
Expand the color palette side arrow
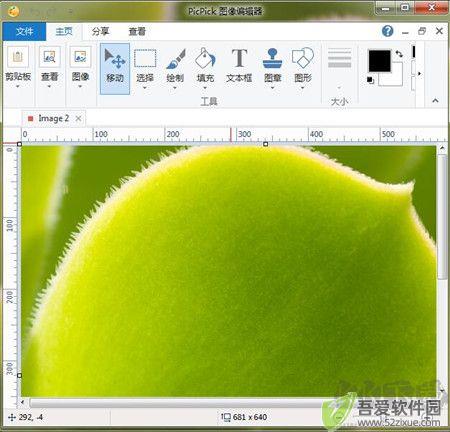tap(419, 73)
